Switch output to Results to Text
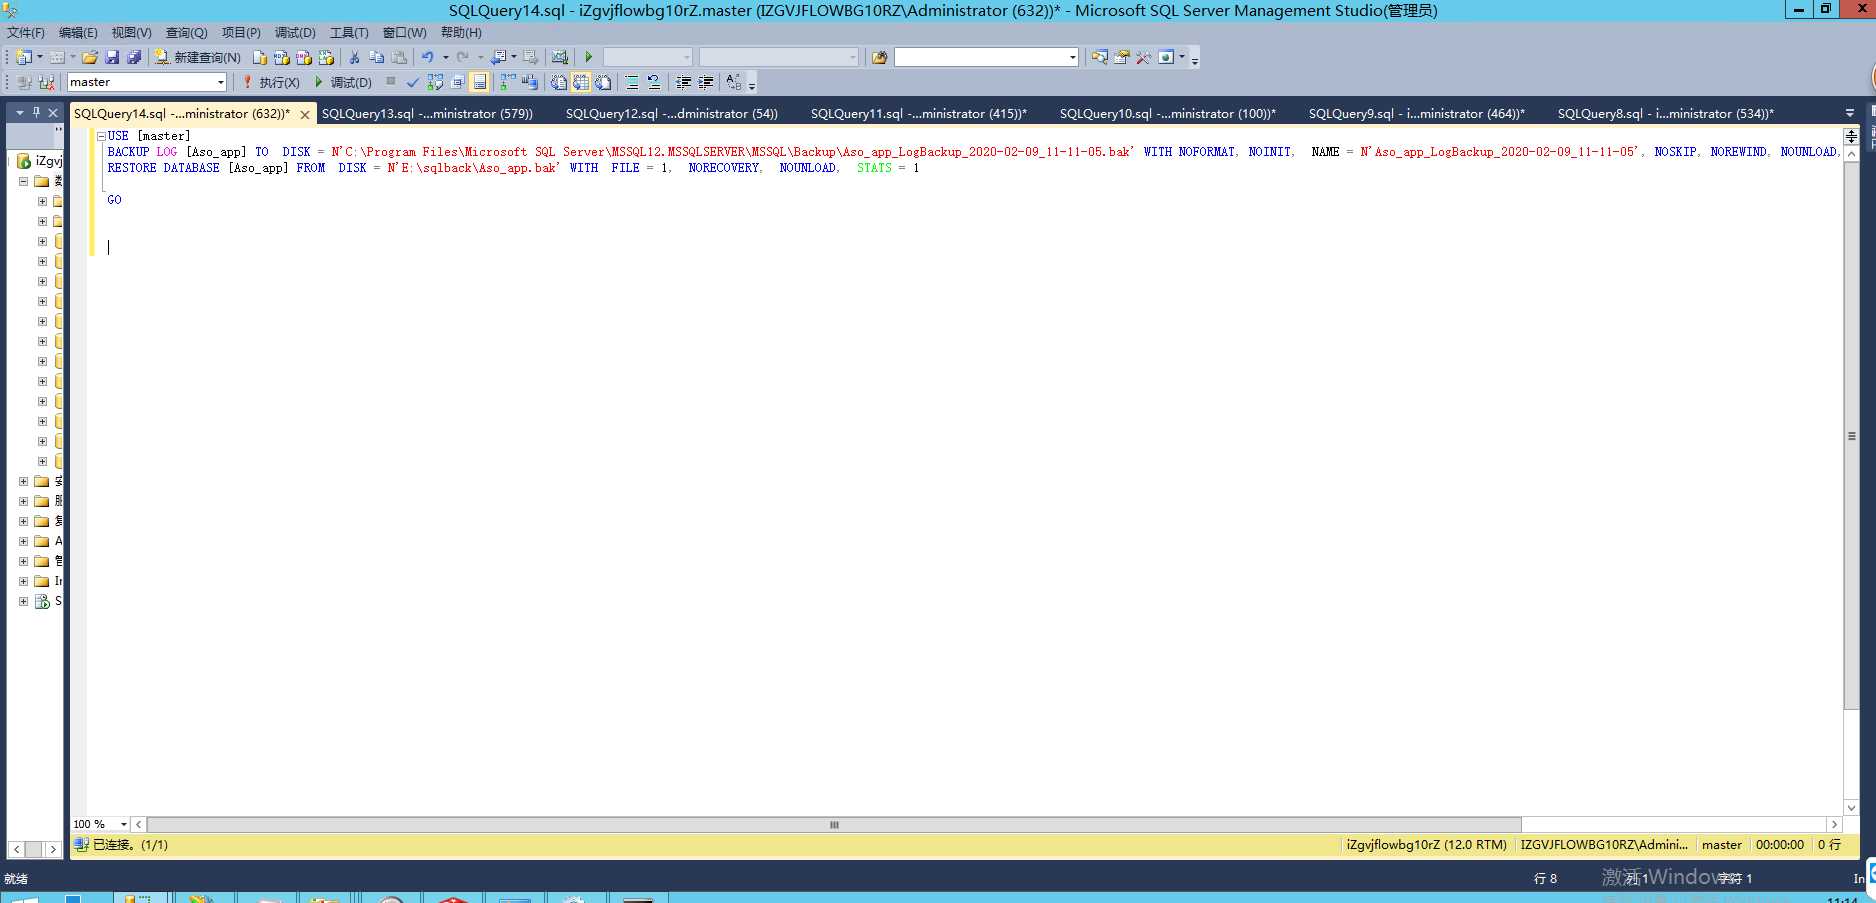 click(x=559, y=83)
